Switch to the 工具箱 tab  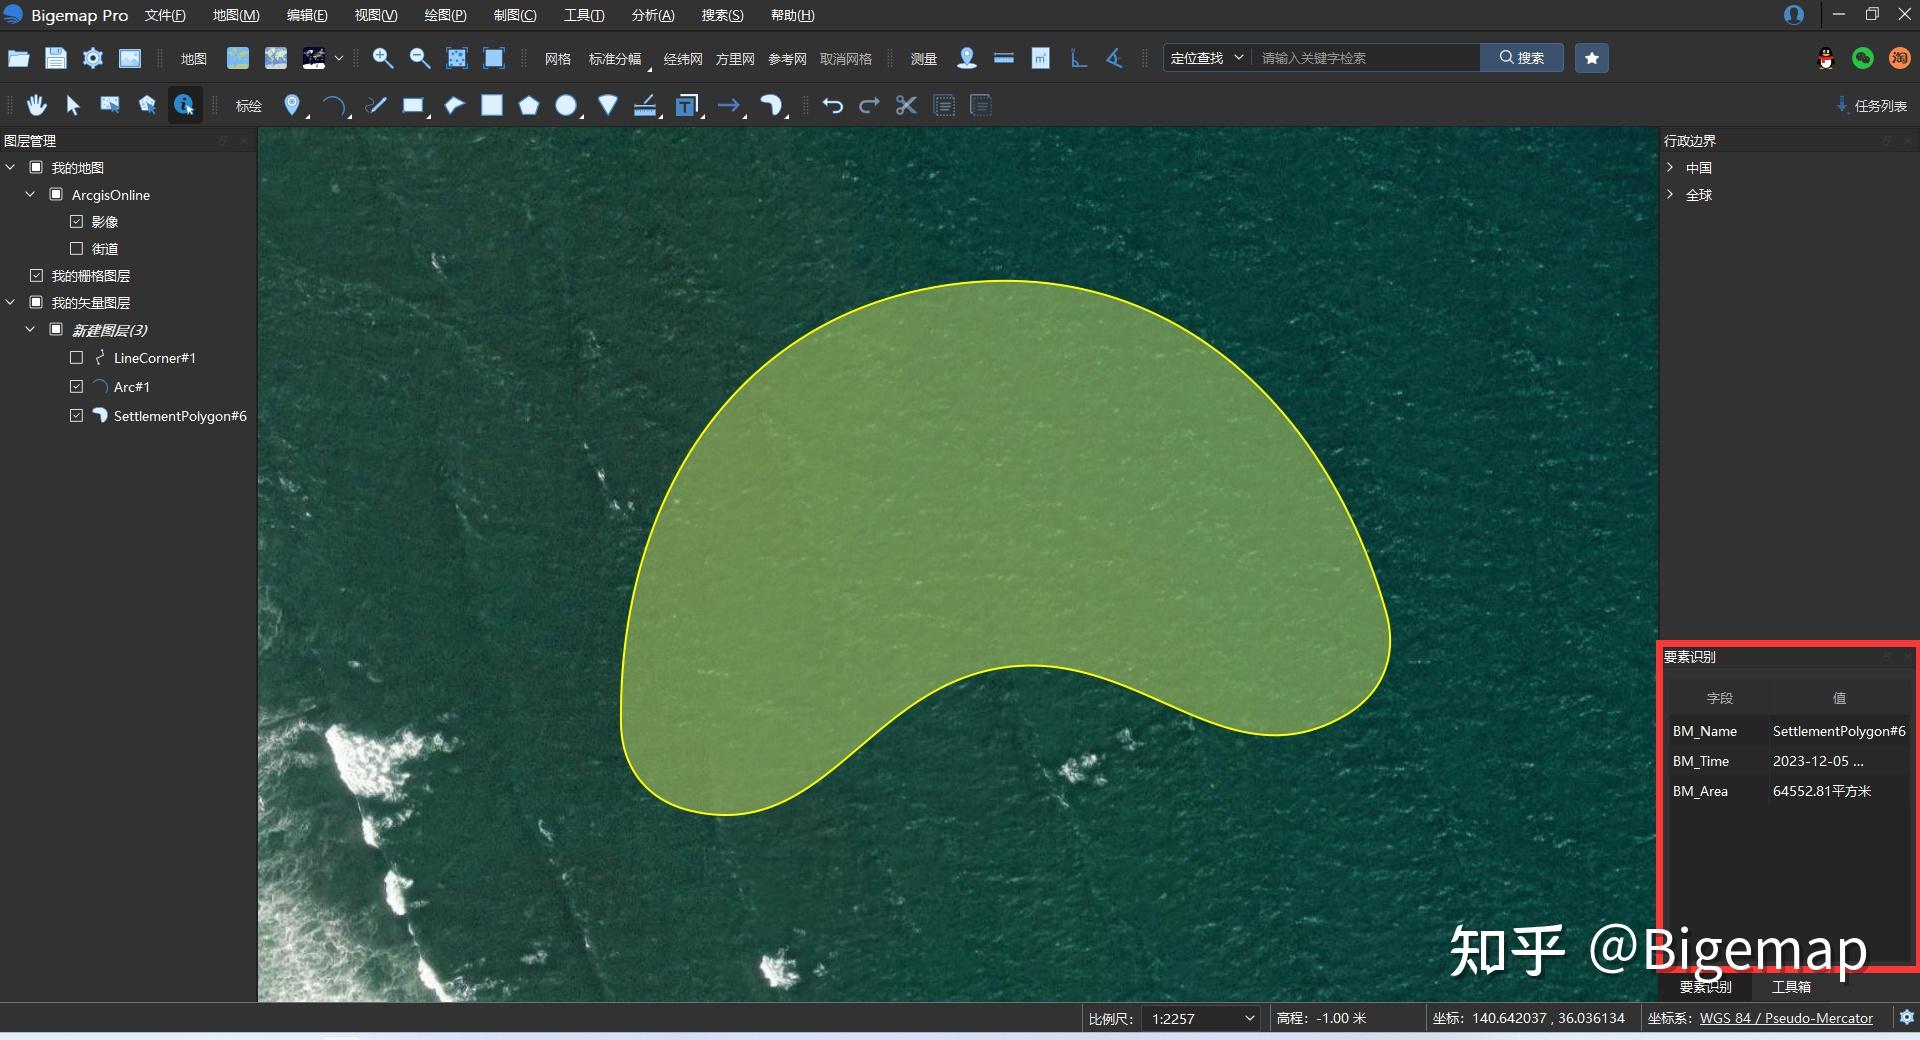coord(1791,987)
